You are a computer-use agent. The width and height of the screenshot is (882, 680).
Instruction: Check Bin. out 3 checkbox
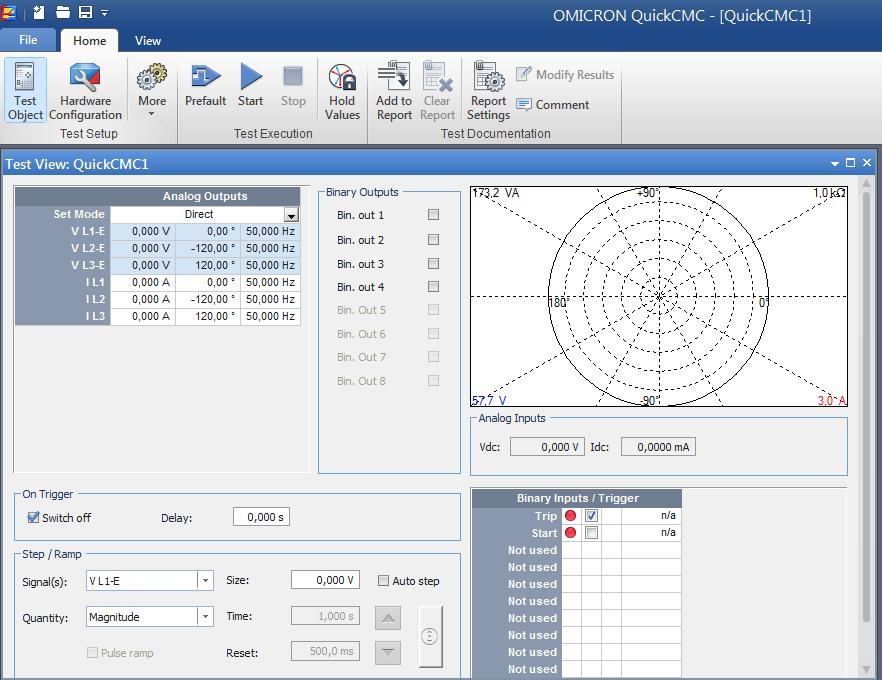pos(433,263)
